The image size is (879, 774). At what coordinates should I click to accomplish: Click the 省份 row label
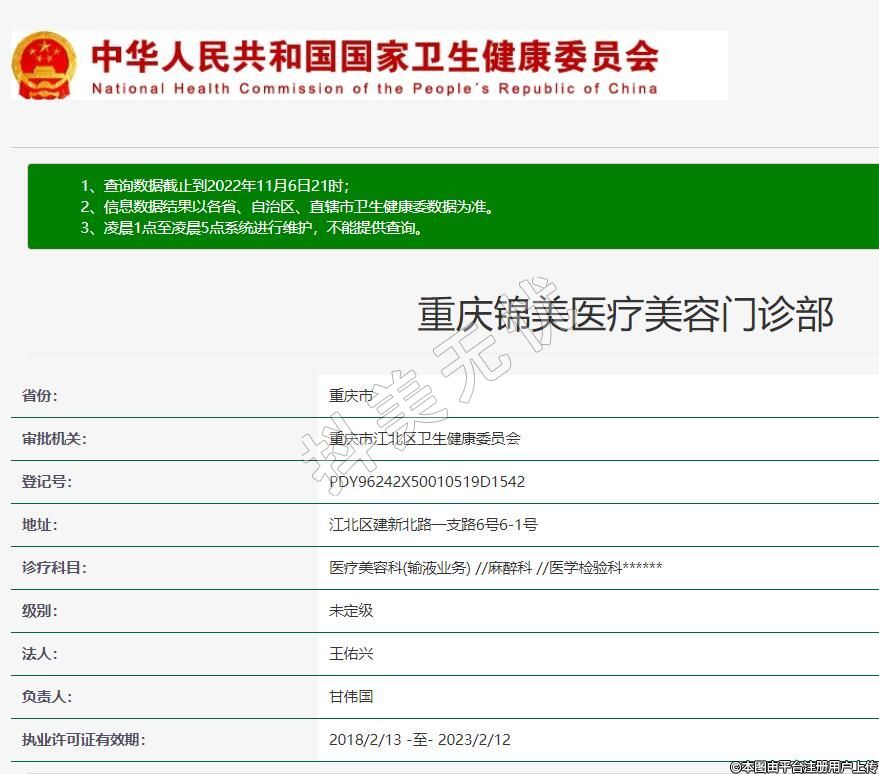[x=40, y=396]
